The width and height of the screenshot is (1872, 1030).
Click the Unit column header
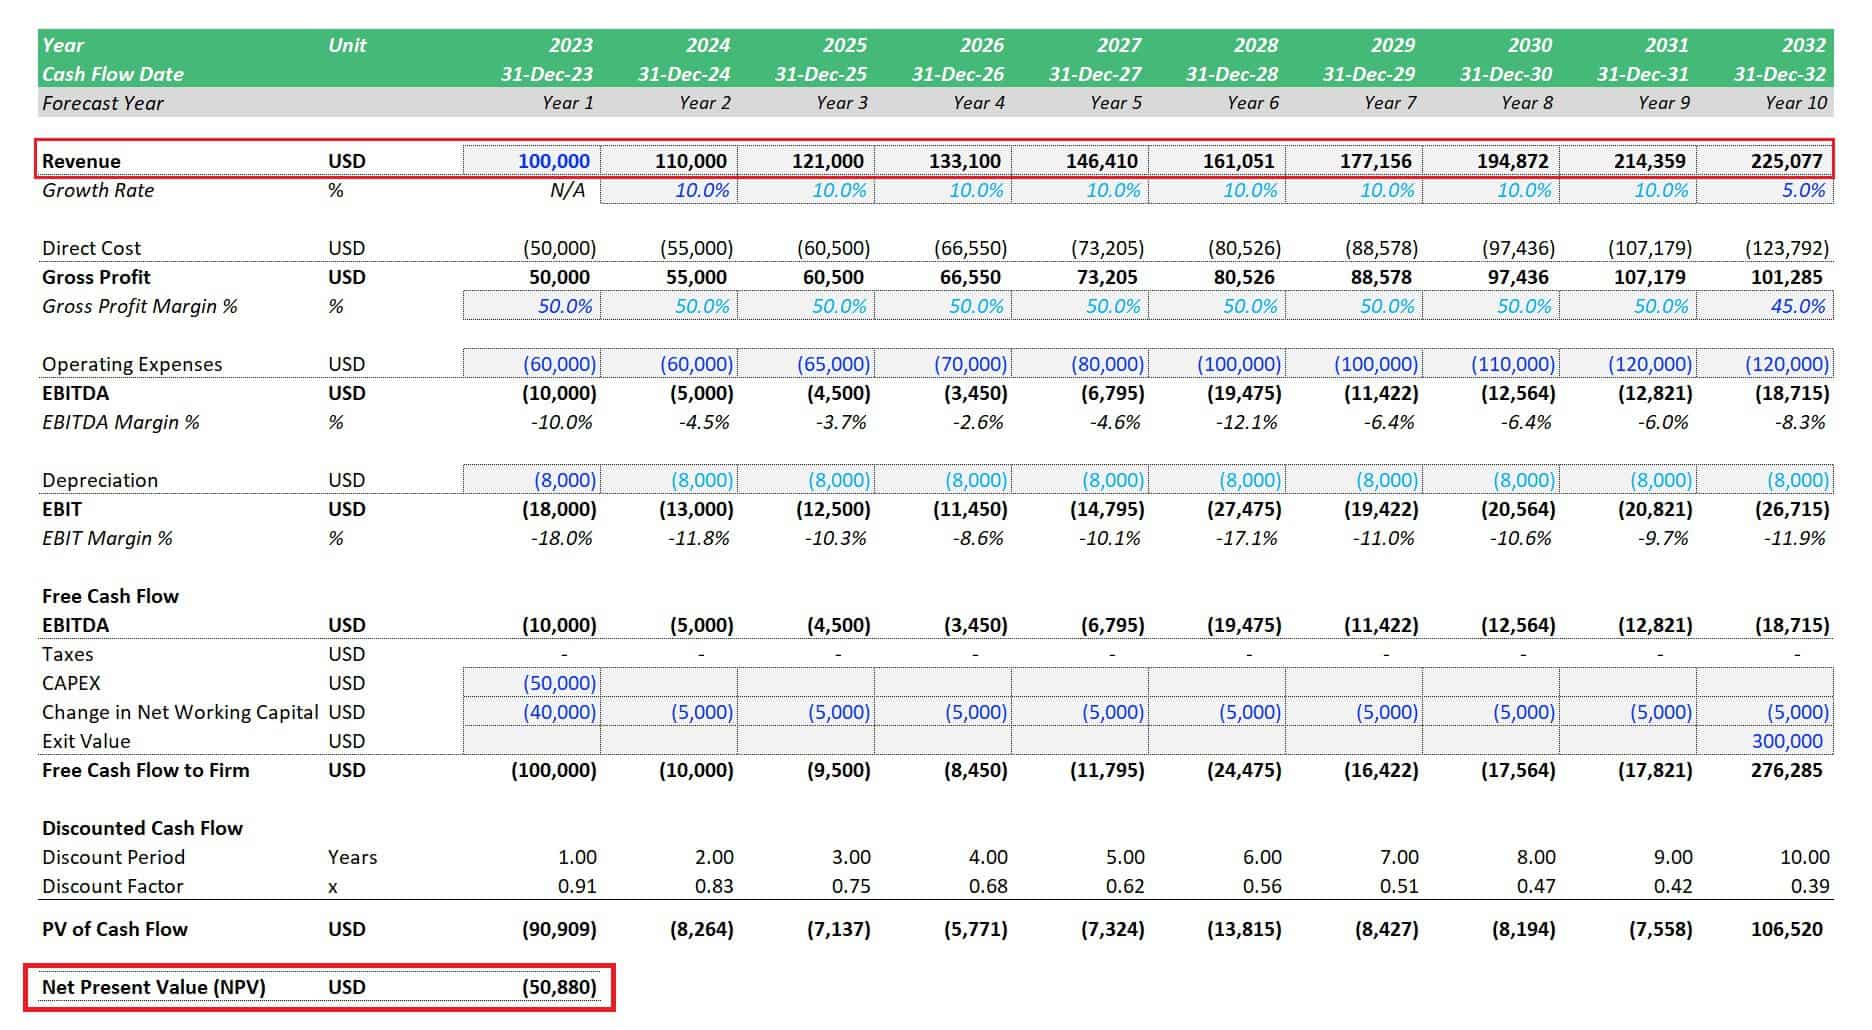coord(347,45)
